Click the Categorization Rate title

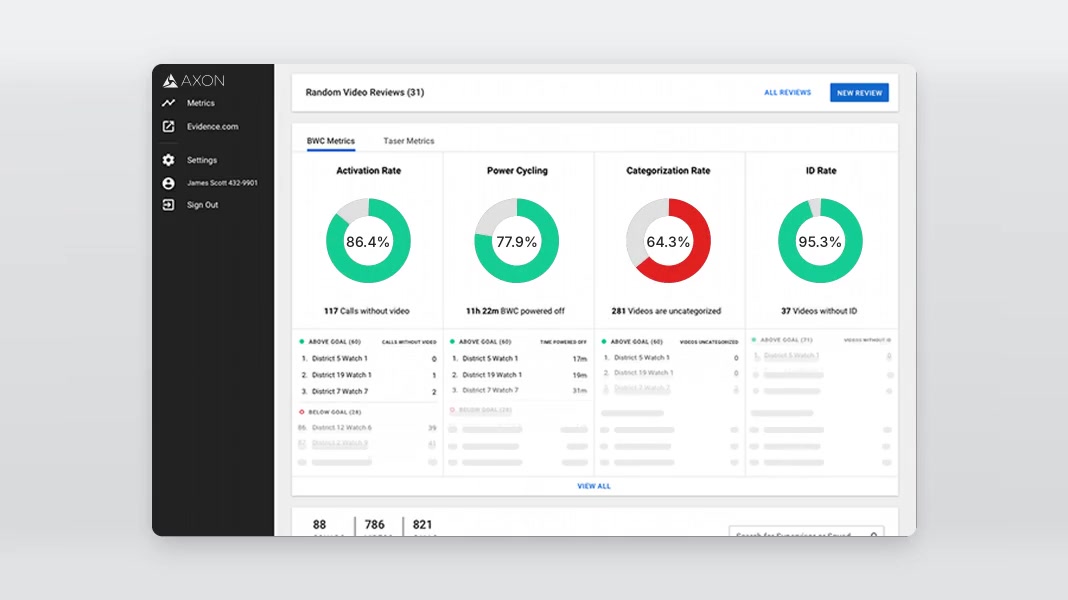668,171
